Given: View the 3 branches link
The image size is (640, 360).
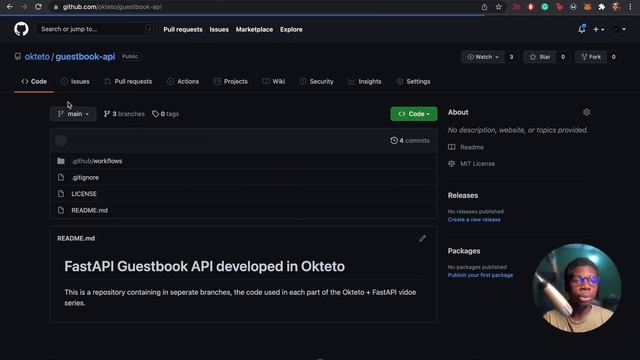Looking at the screenshot, I should click(124, 114).
